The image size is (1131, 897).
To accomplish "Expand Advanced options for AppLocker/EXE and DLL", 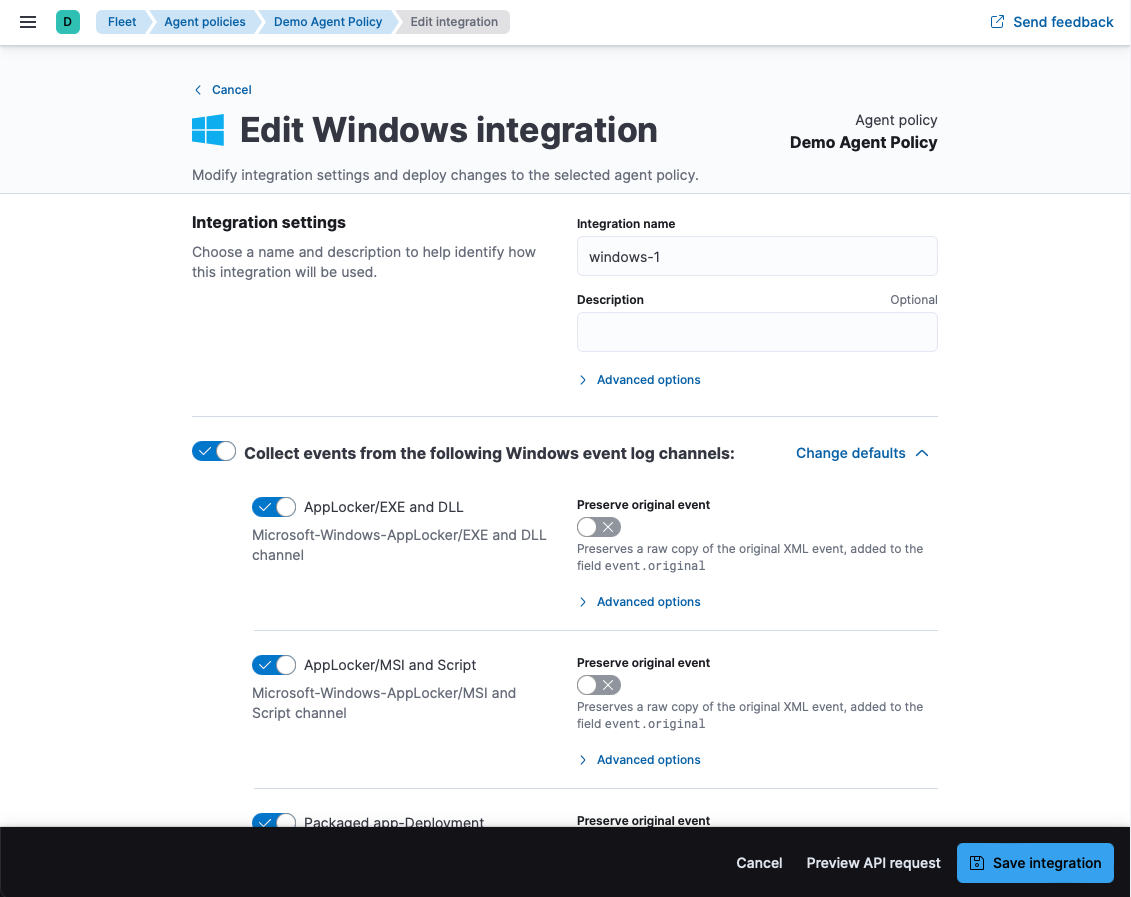I will (x=648, y=602).
